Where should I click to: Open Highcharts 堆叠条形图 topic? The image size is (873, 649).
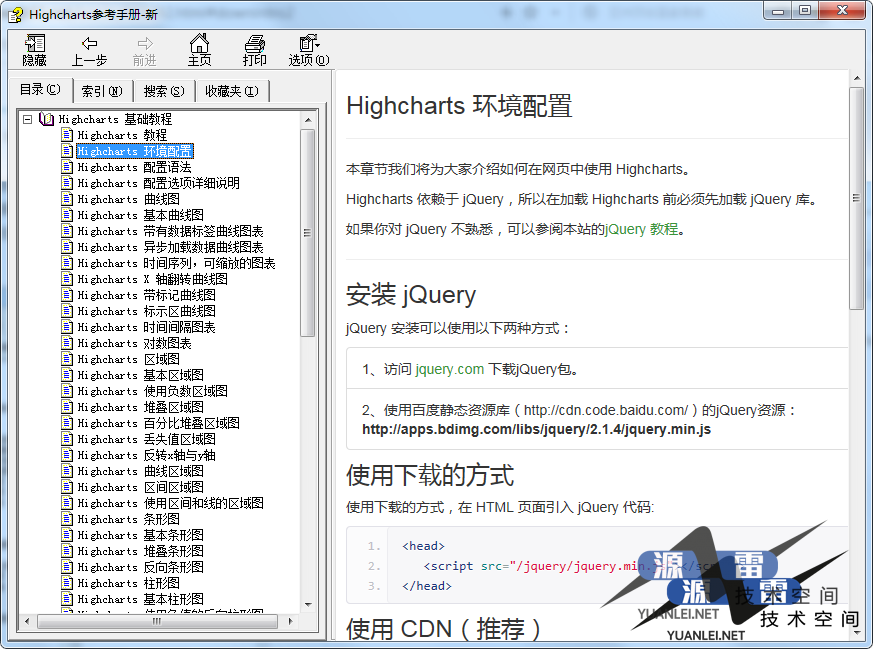coord(140,551)
